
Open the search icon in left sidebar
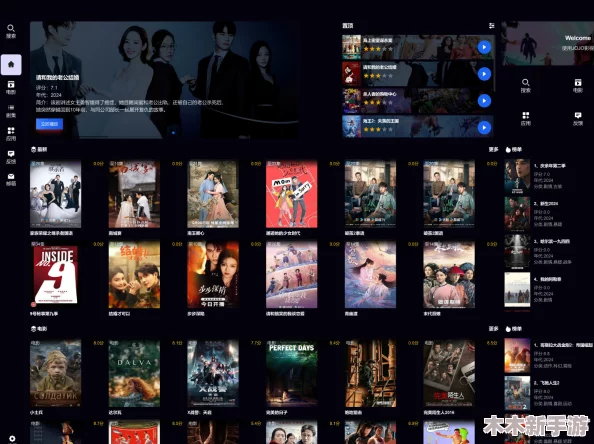coord(11,31)
